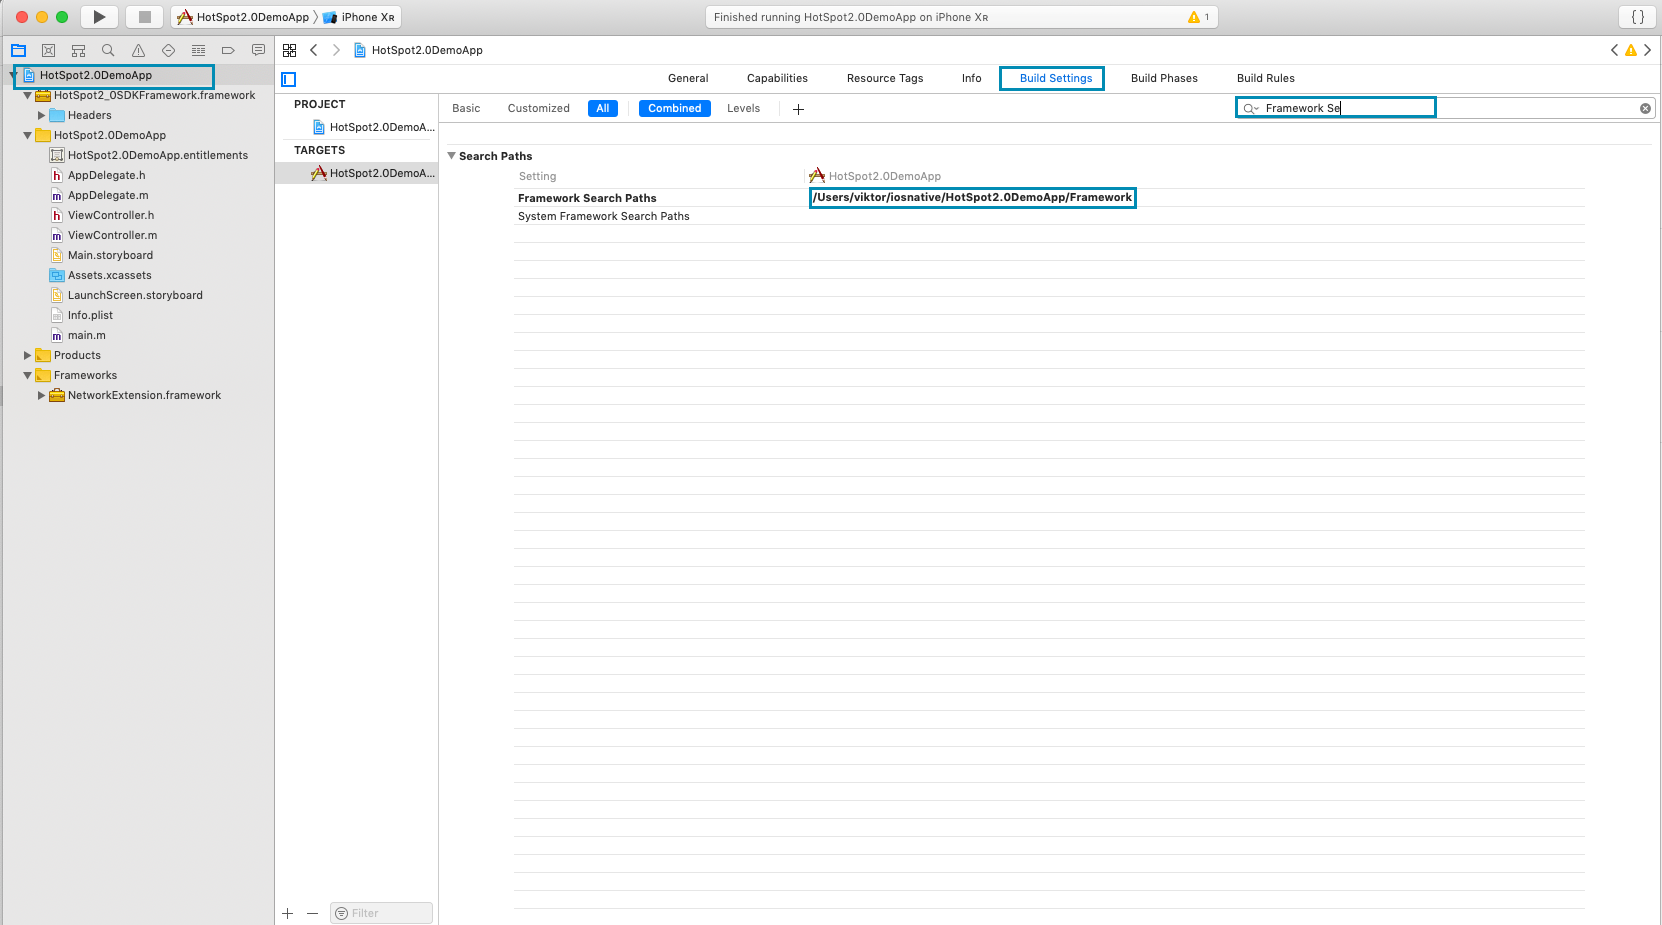
Task: Collapse the Search Paths section
Action: [451, 156]
